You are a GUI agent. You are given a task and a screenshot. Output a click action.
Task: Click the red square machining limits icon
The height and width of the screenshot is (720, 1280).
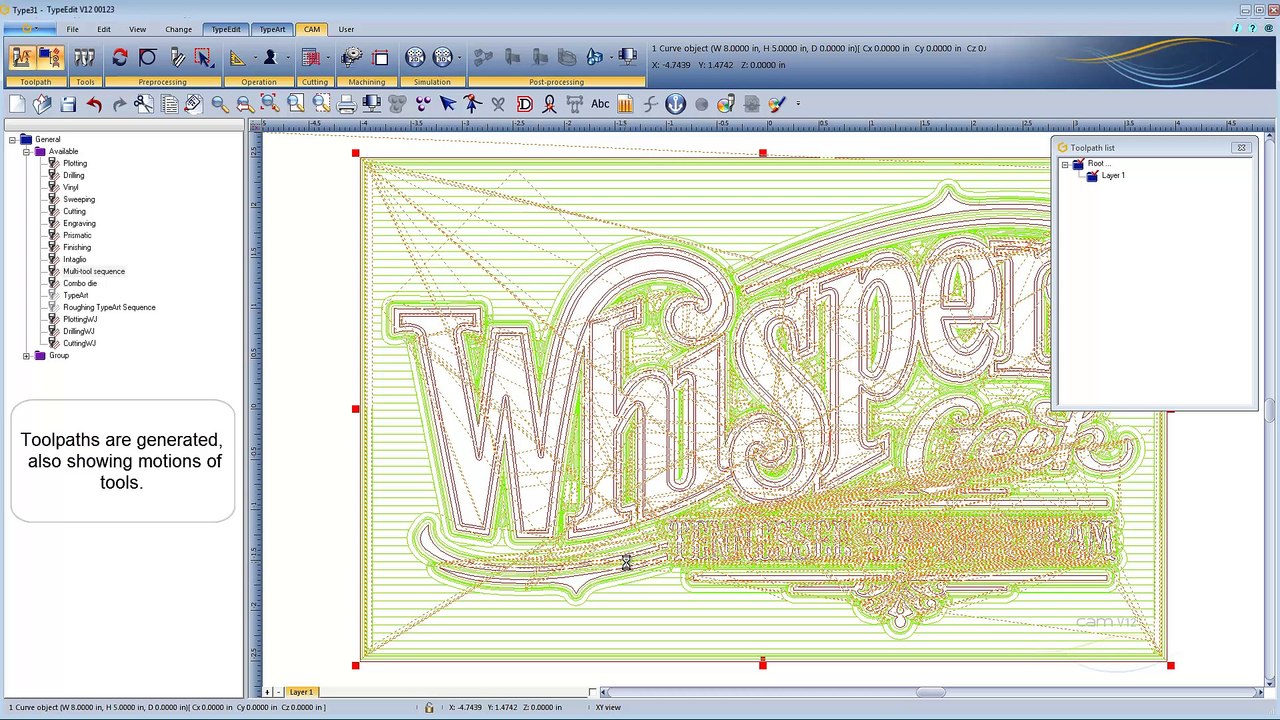[x=380, y=58]
